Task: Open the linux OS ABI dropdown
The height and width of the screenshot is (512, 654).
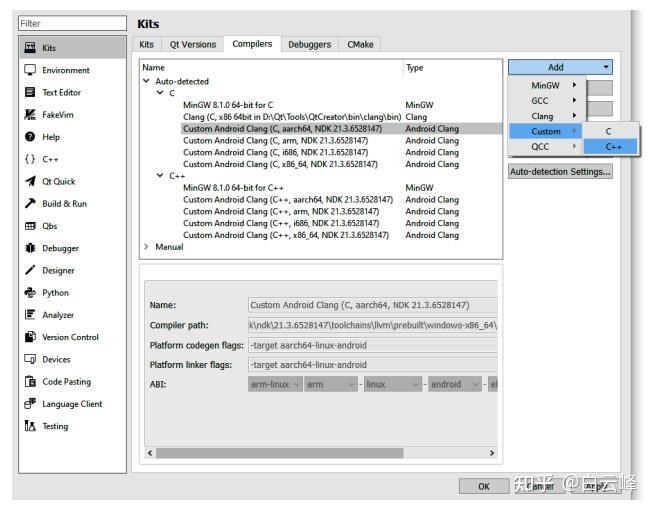Action: (x=393, y=384)
